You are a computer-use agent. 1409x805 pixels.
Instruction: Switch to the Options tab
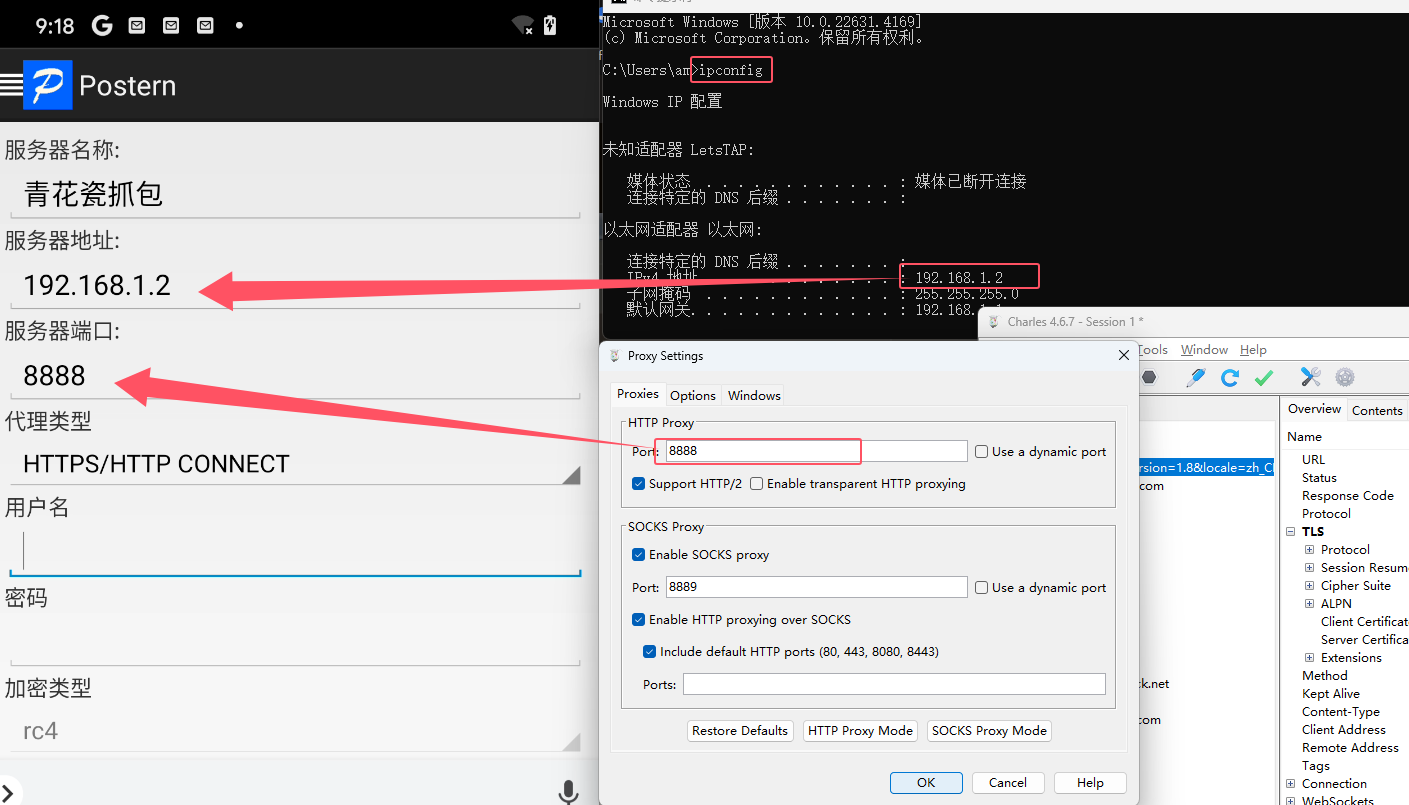click(x=693, y=396)
